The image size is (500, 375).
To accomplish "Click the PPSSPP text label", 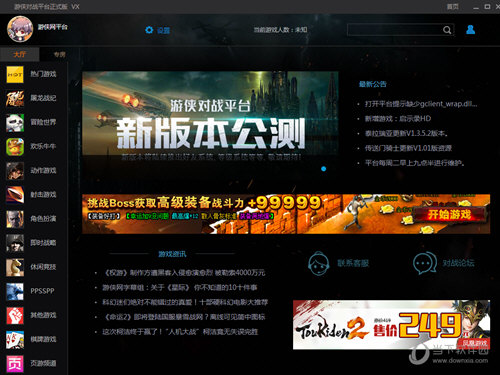I will point(42,291).
